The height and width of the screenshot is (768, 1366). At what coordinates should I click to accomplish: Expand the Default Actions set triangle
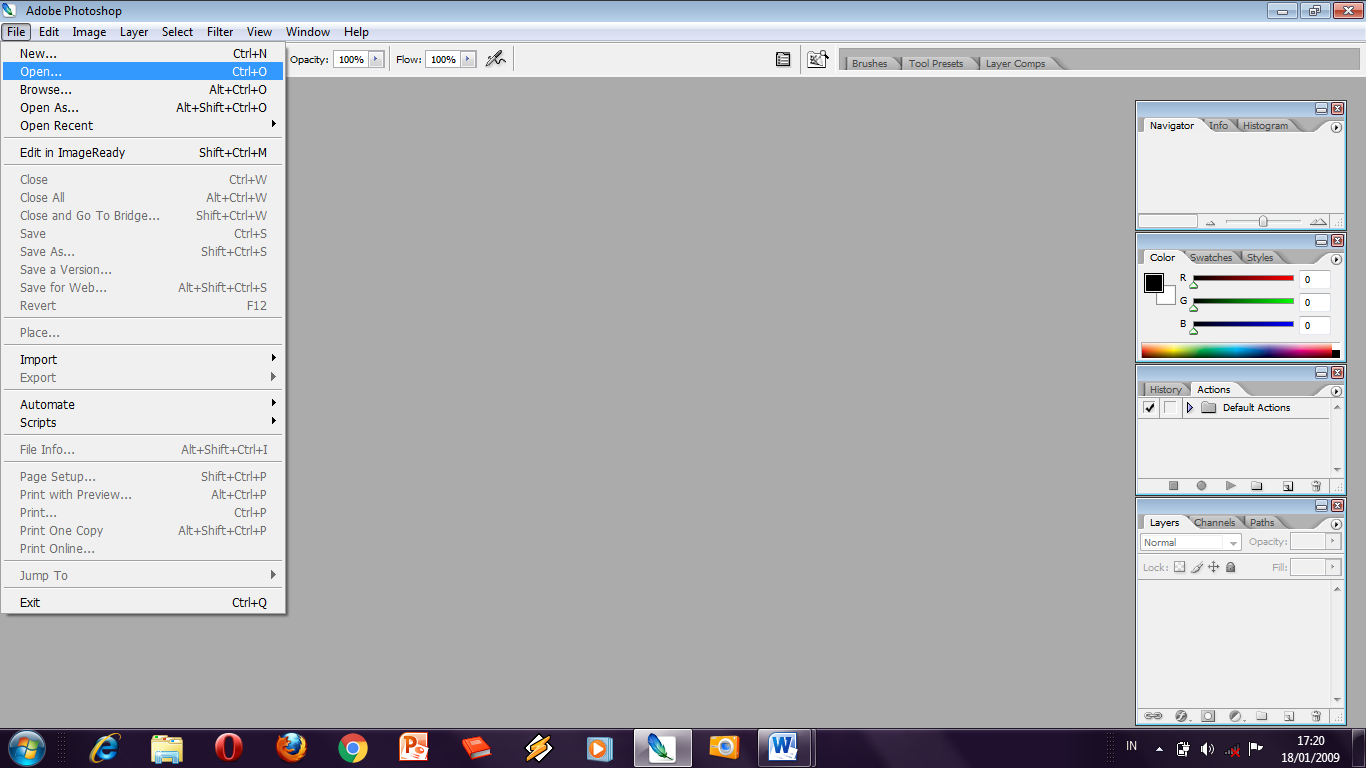(x=1189, y=408)
